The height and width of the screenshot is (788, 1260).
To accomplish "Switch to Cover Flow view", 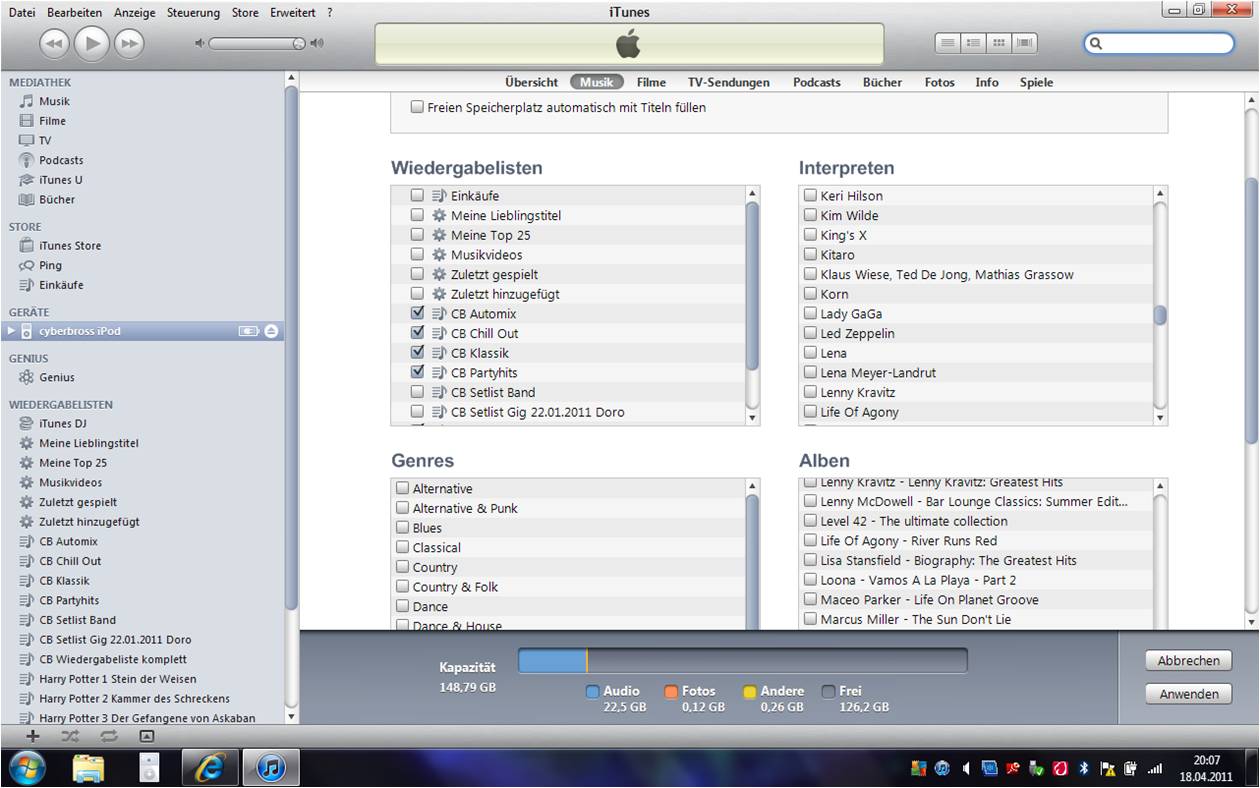I will coord(1025,43).
